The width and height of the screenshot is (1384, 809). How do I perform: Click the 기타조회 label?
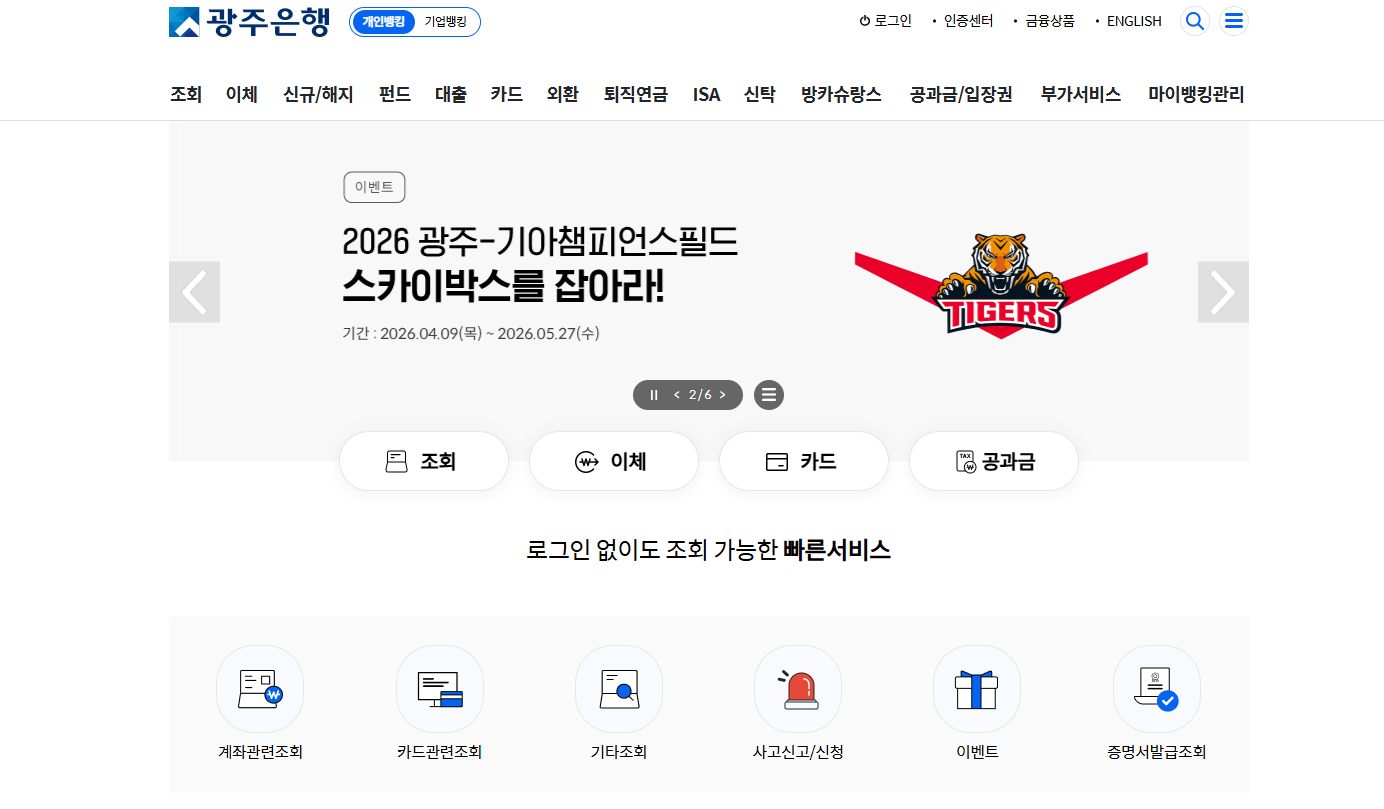619,752
